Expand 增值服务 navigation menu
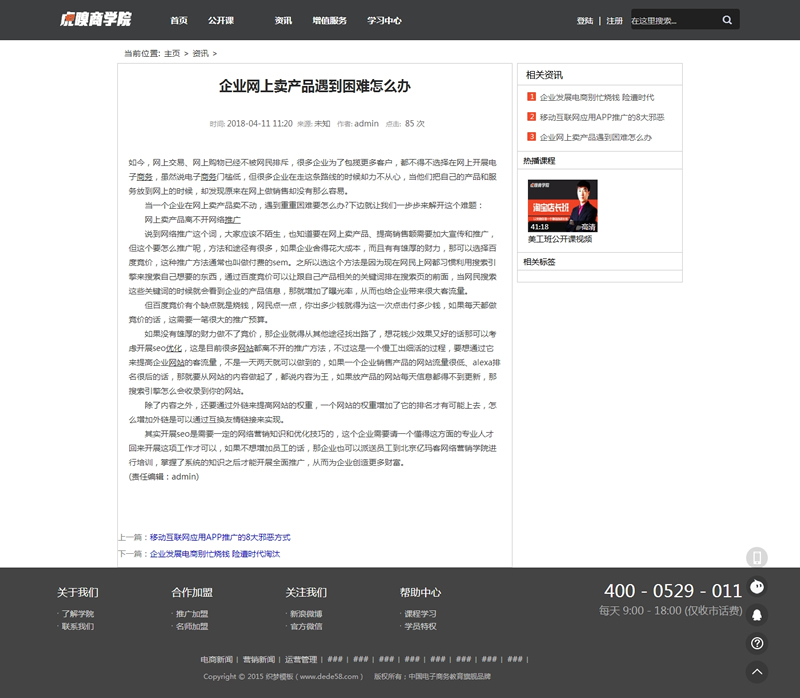This screenshot has height=698, width=800. pyautogui.click(x=329, y=20)
